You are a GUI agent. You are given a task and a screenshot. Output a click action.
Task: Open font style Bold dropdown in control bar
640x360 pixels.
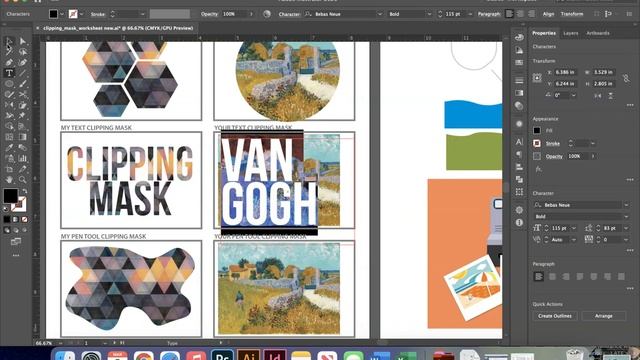click(x=429, y=14)
